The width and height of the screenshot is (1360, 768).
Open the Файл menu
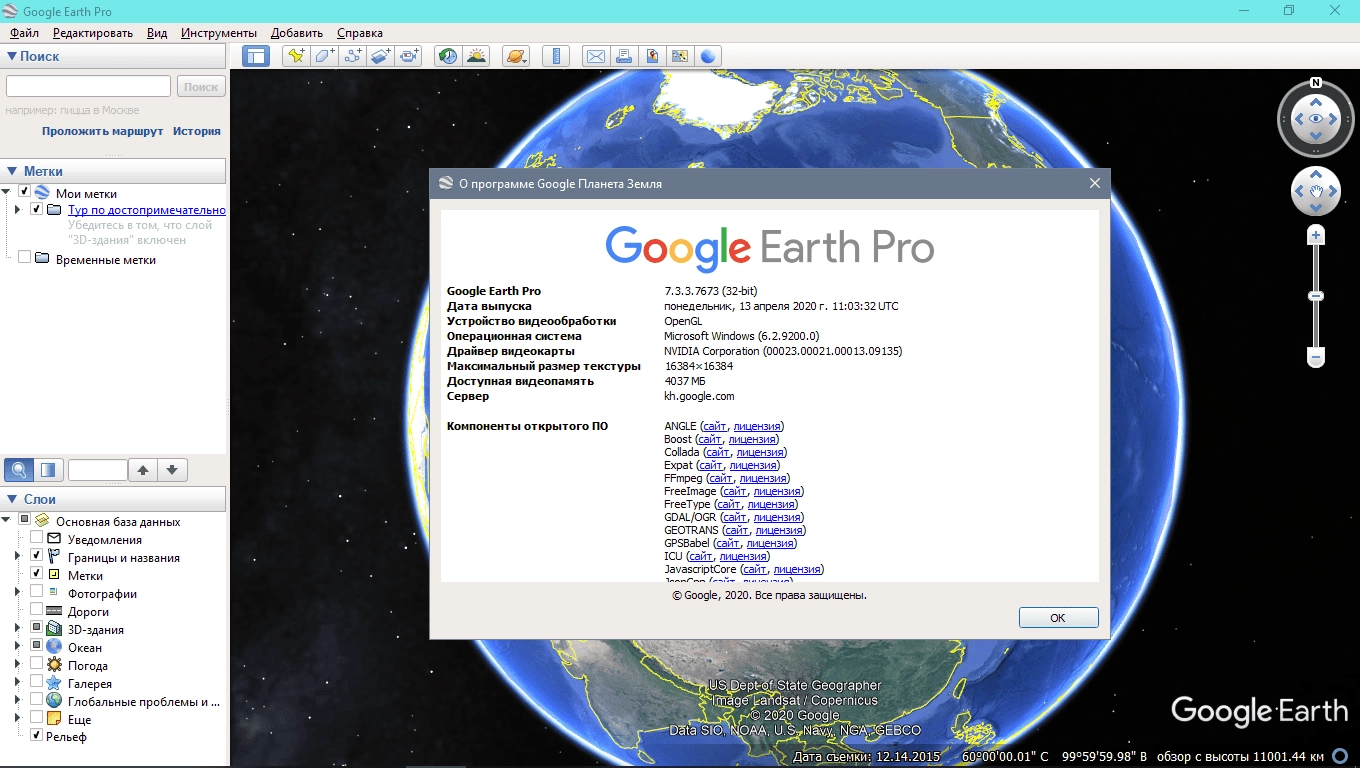click(24, 33)
